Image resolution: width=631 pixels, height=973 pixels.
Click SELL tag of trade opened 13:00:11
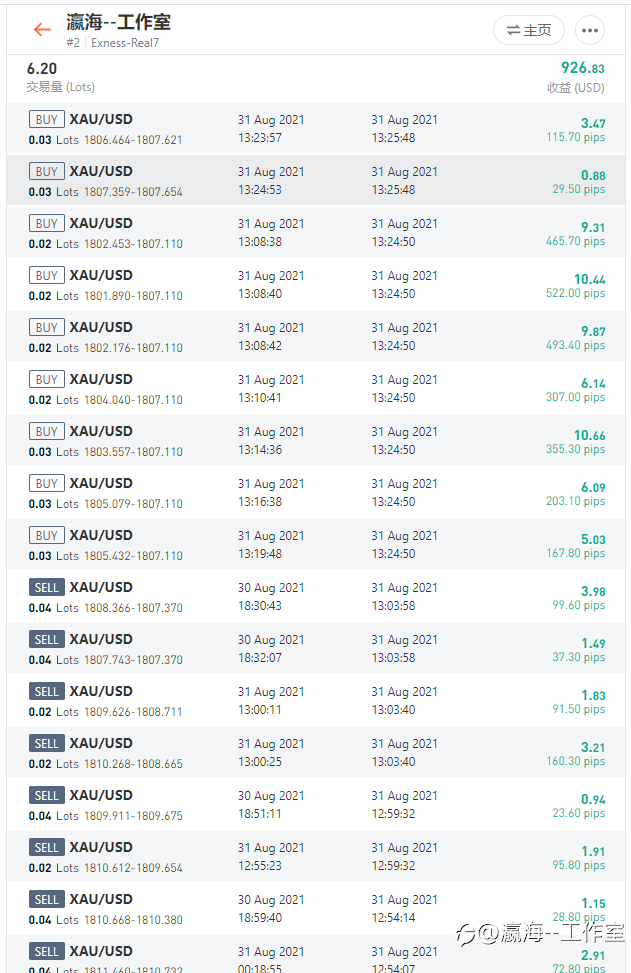pos(47,691)
